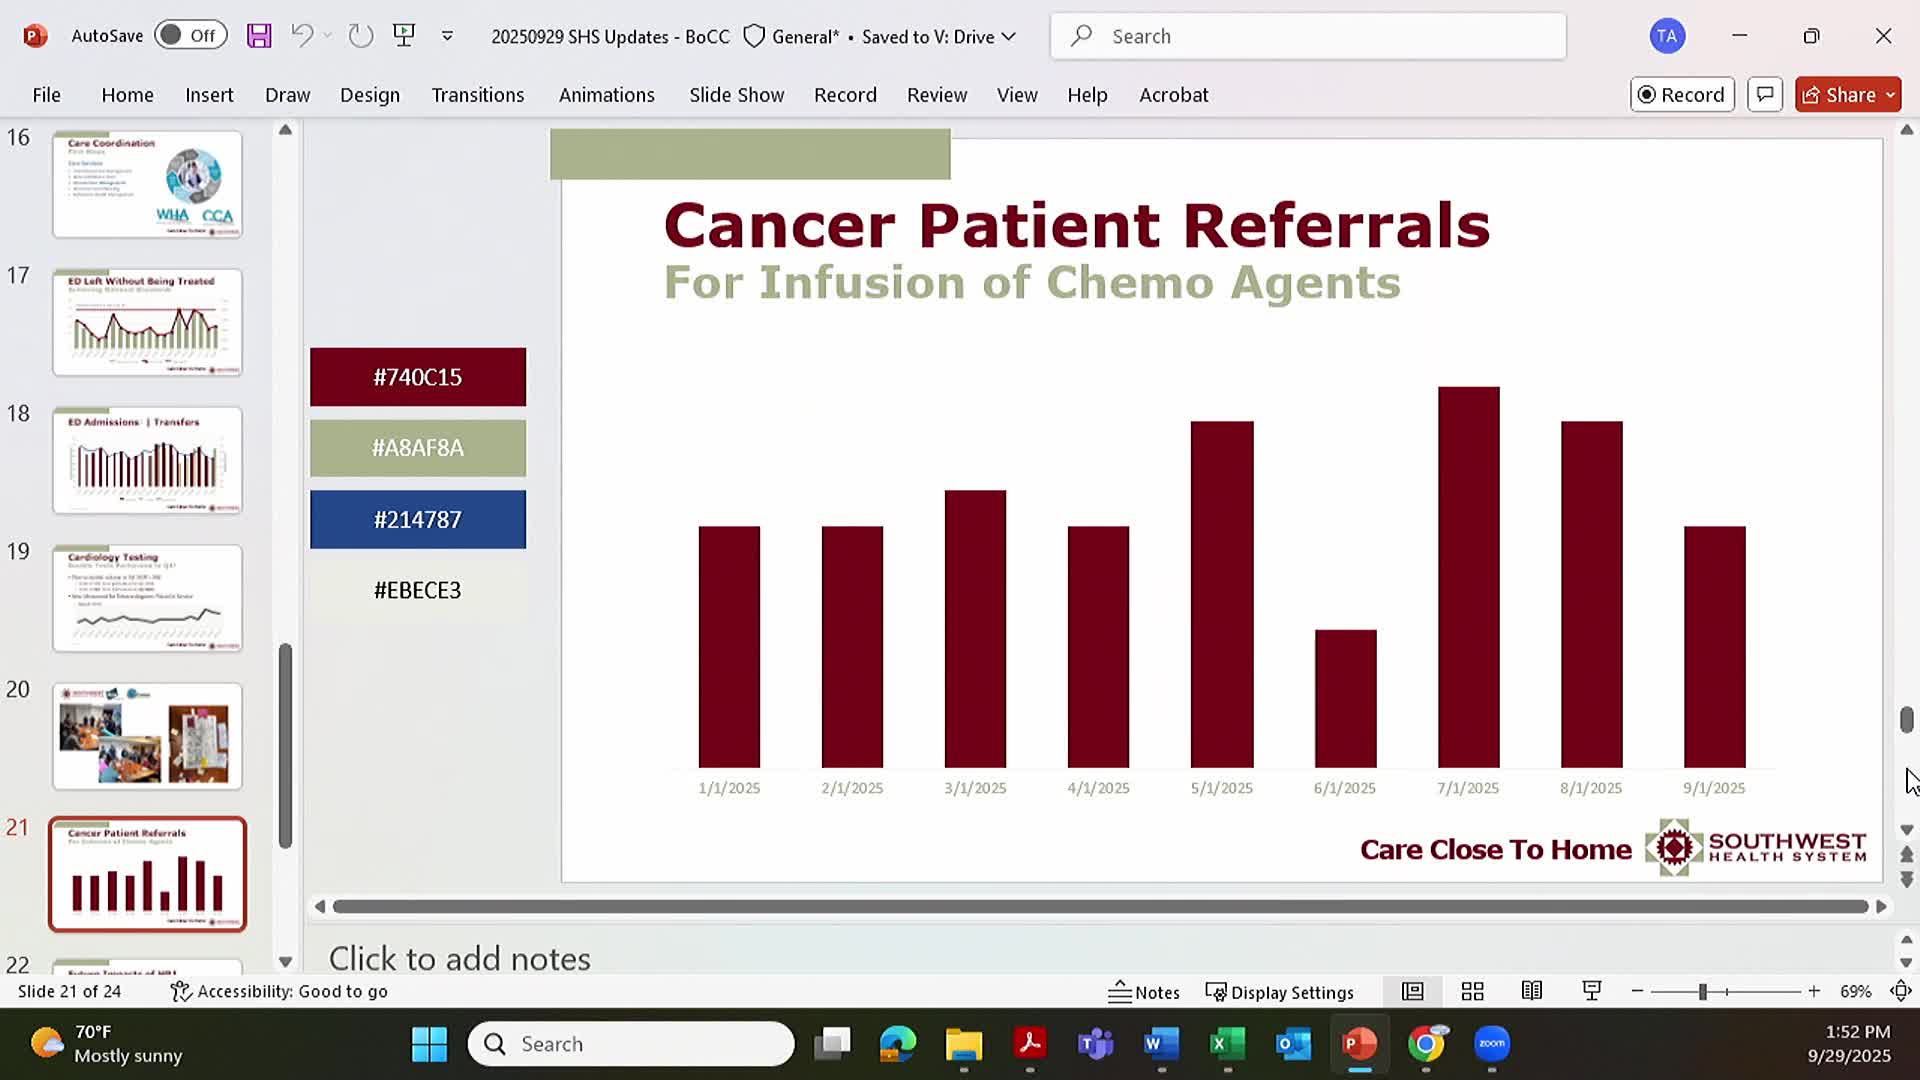Click the Undo arrow icon
This screenshot has height=1080, width=1920.
pos(301,36)
